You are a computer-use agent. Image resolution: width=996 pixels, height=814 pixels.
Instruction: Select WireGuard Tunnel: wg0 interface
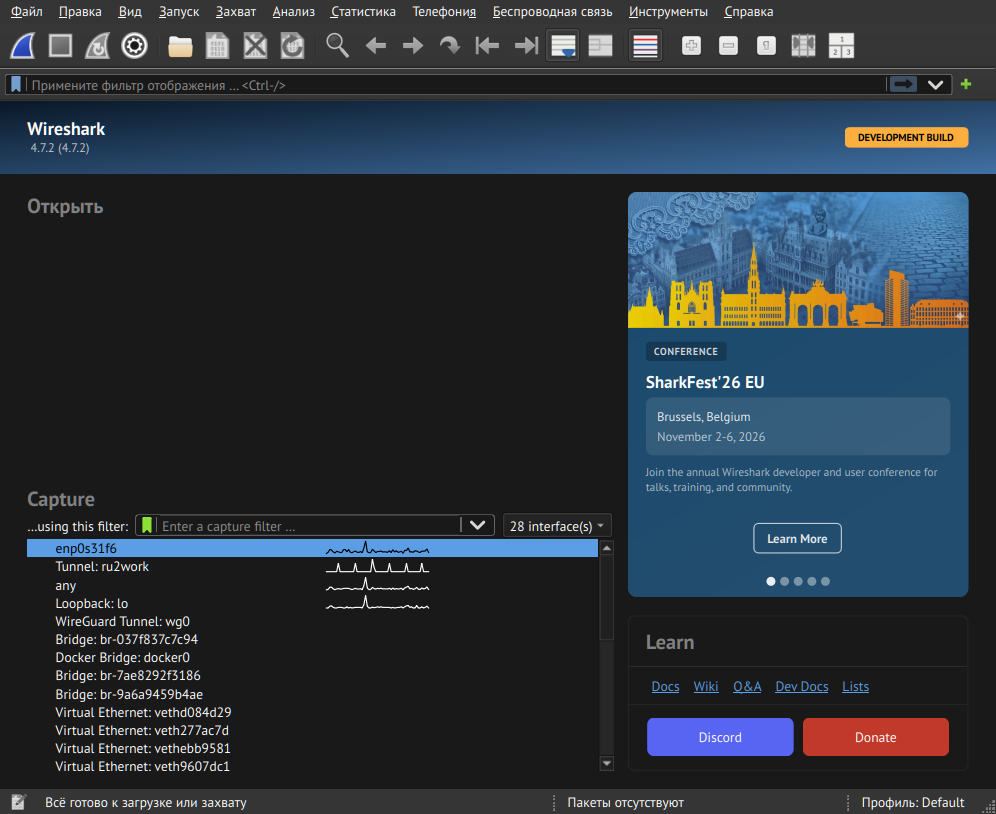(x=312, y=621)
